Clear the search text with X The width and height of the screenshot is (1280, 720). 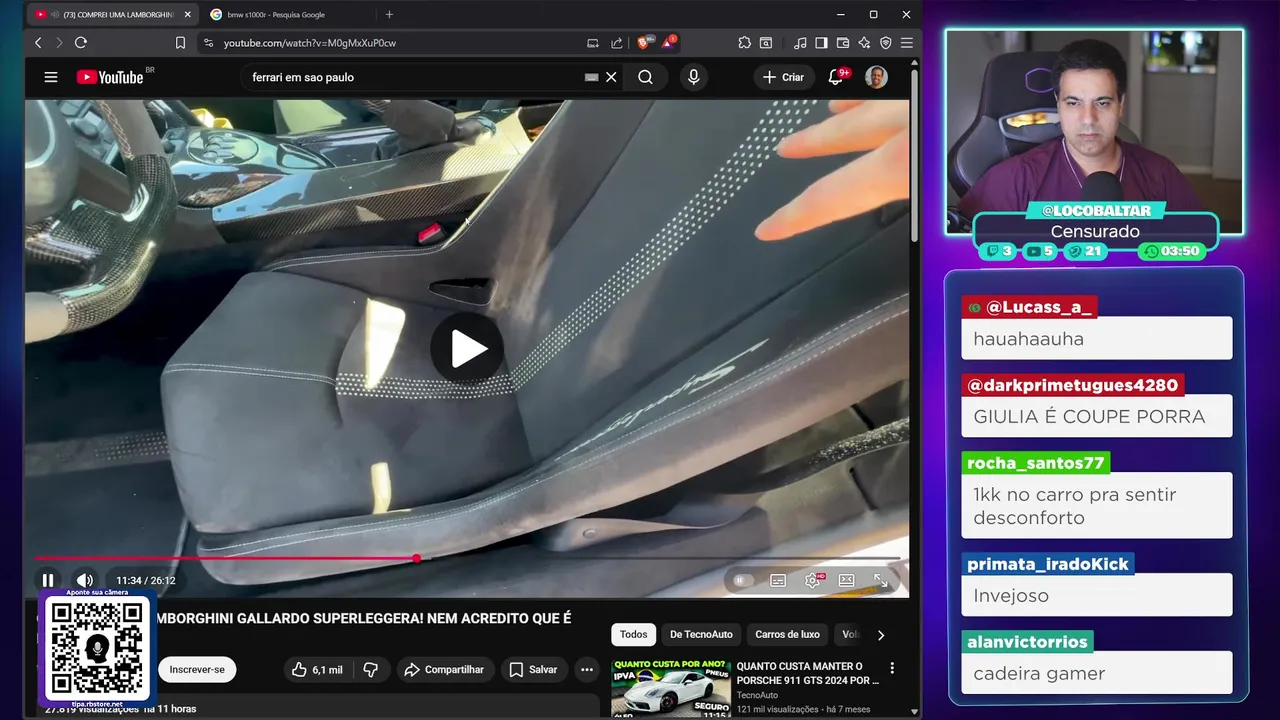[x=611, y=77]
